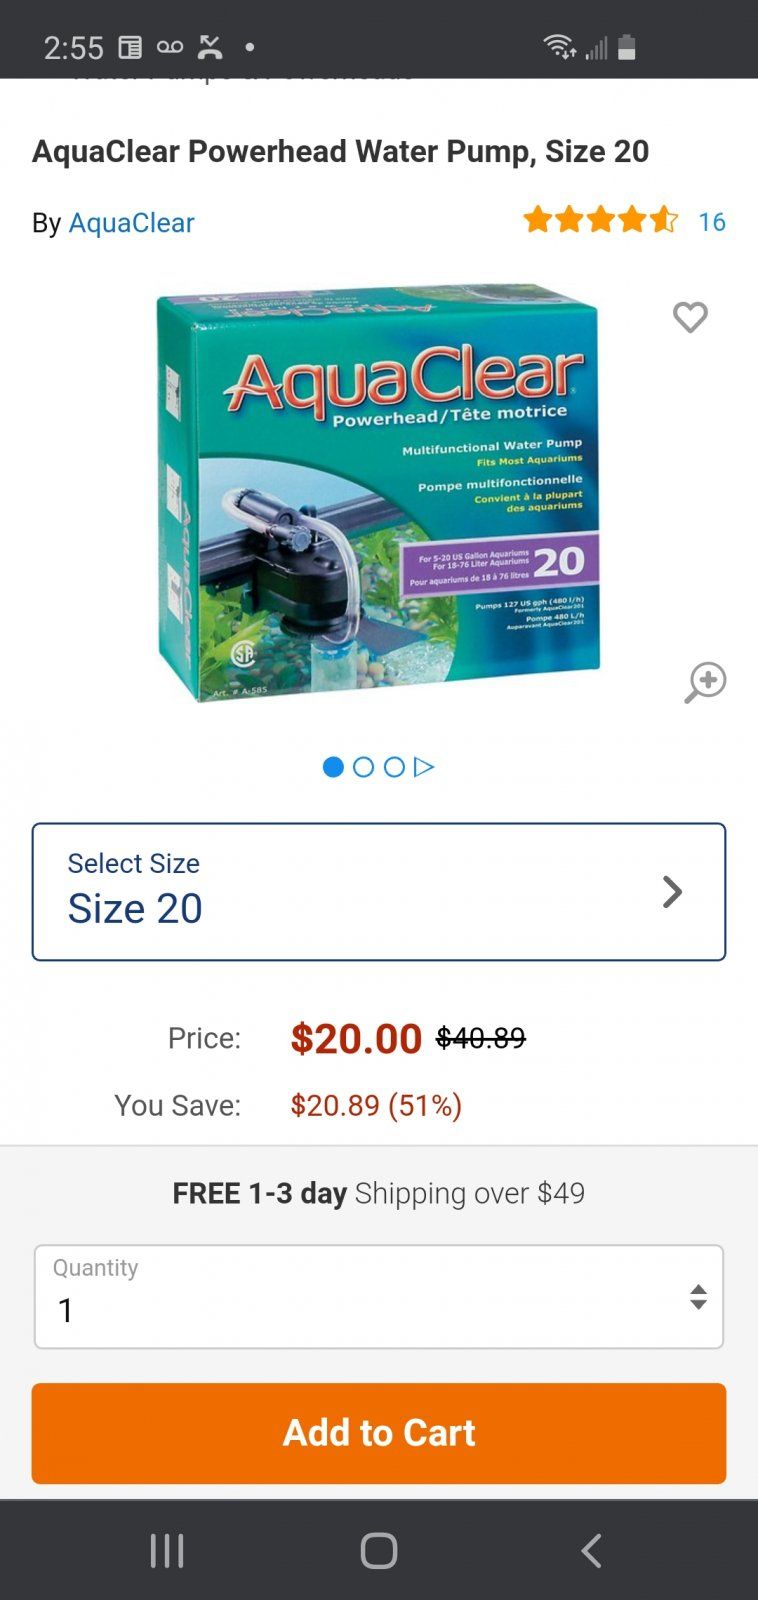Tap the AquaClear Powerhead product image
Viewport: 758px width, 1600px height.
(379, 493)
